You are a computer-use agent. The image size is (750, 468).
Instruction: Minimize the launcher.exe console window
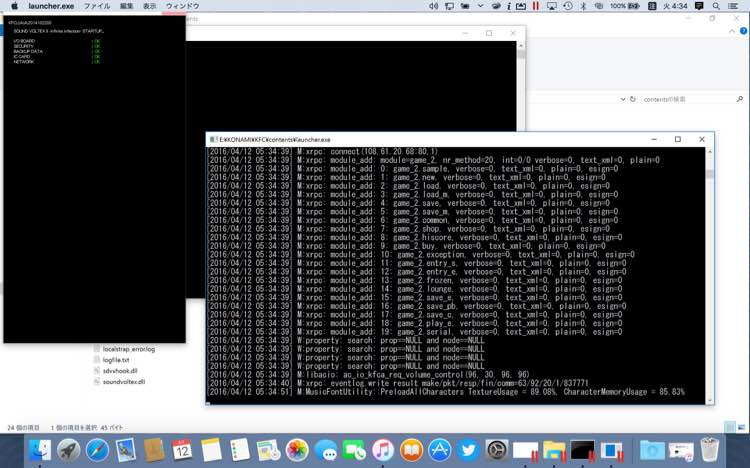click(654, 139)
